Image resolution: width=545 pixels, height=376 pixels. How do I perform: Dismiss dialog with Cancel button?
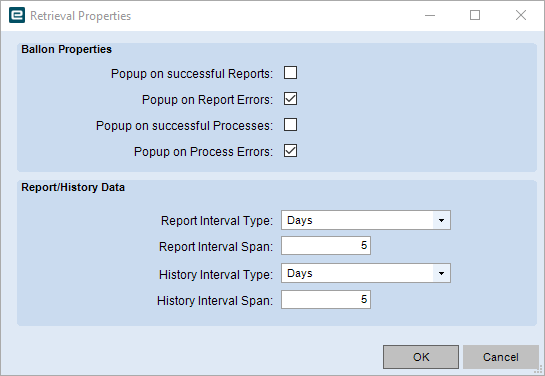[501, 357]
